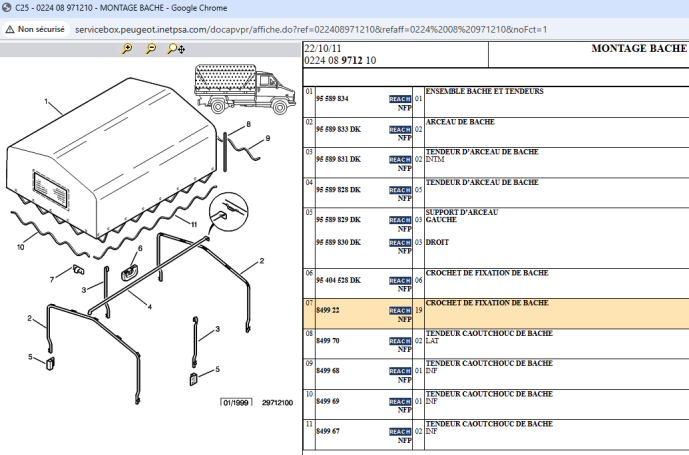Click the REACH badge for part 95 589 833 DK
This screenshot has width=689, height=455.
pyautogui.click(x=399, y=130)
